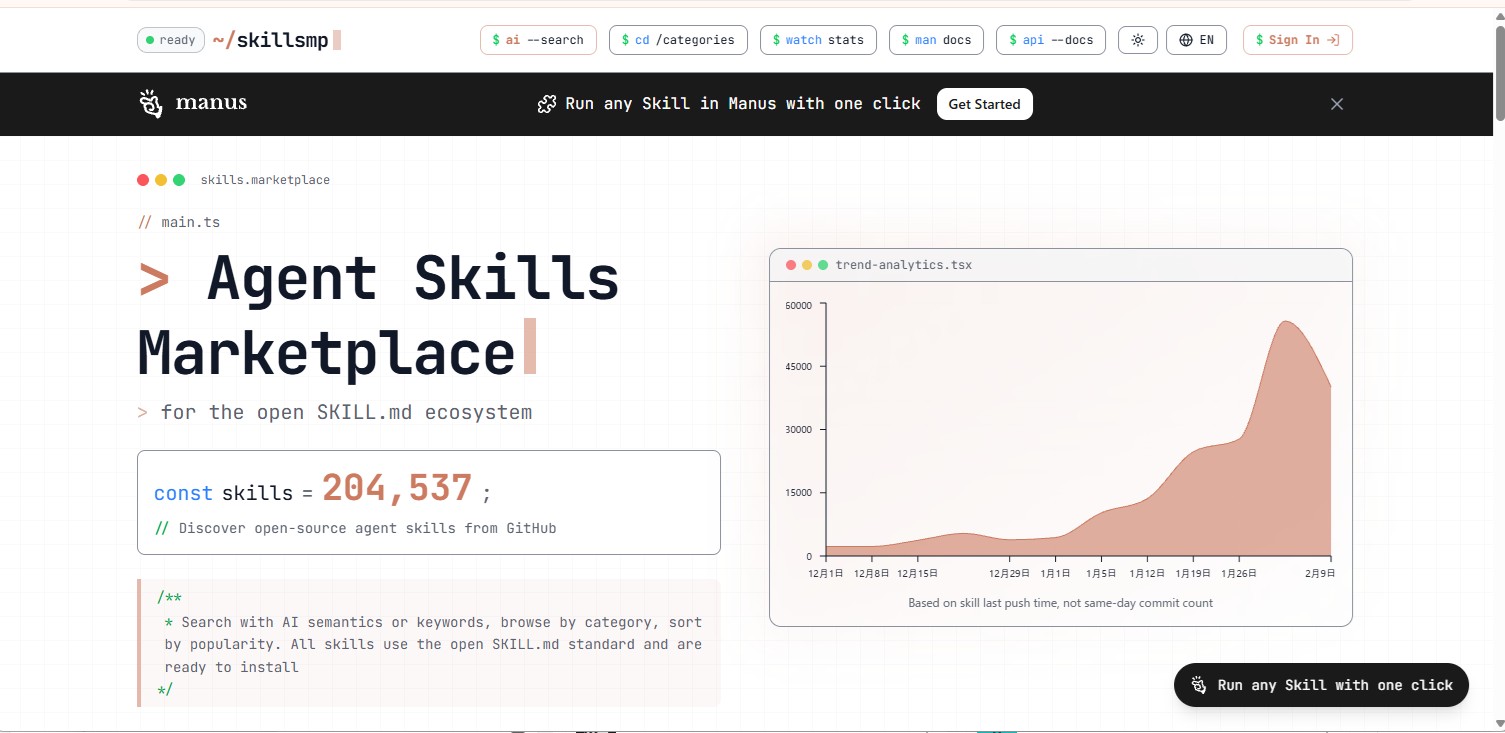Click the 'for the open SKILL.md ecosystem' subtitle
Image resolution: width=1505 pixels, height=733 pixels.
pyautogui.click(x=346, y=412)
